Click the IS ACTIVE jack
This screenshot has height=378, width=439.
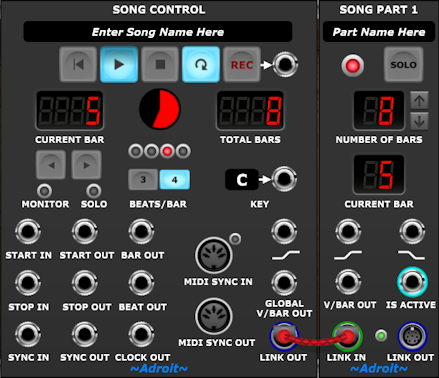click(x=412, y=282)
